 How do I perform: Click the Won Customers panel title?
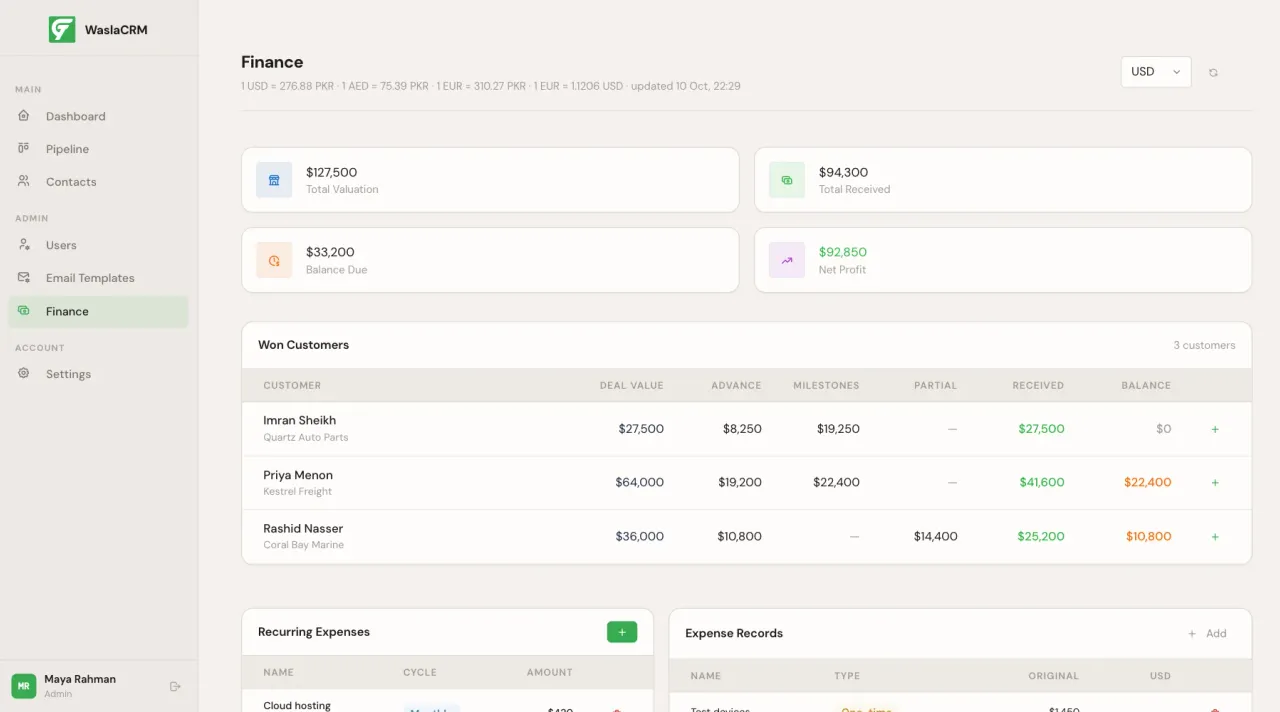(x=304, y=345)
